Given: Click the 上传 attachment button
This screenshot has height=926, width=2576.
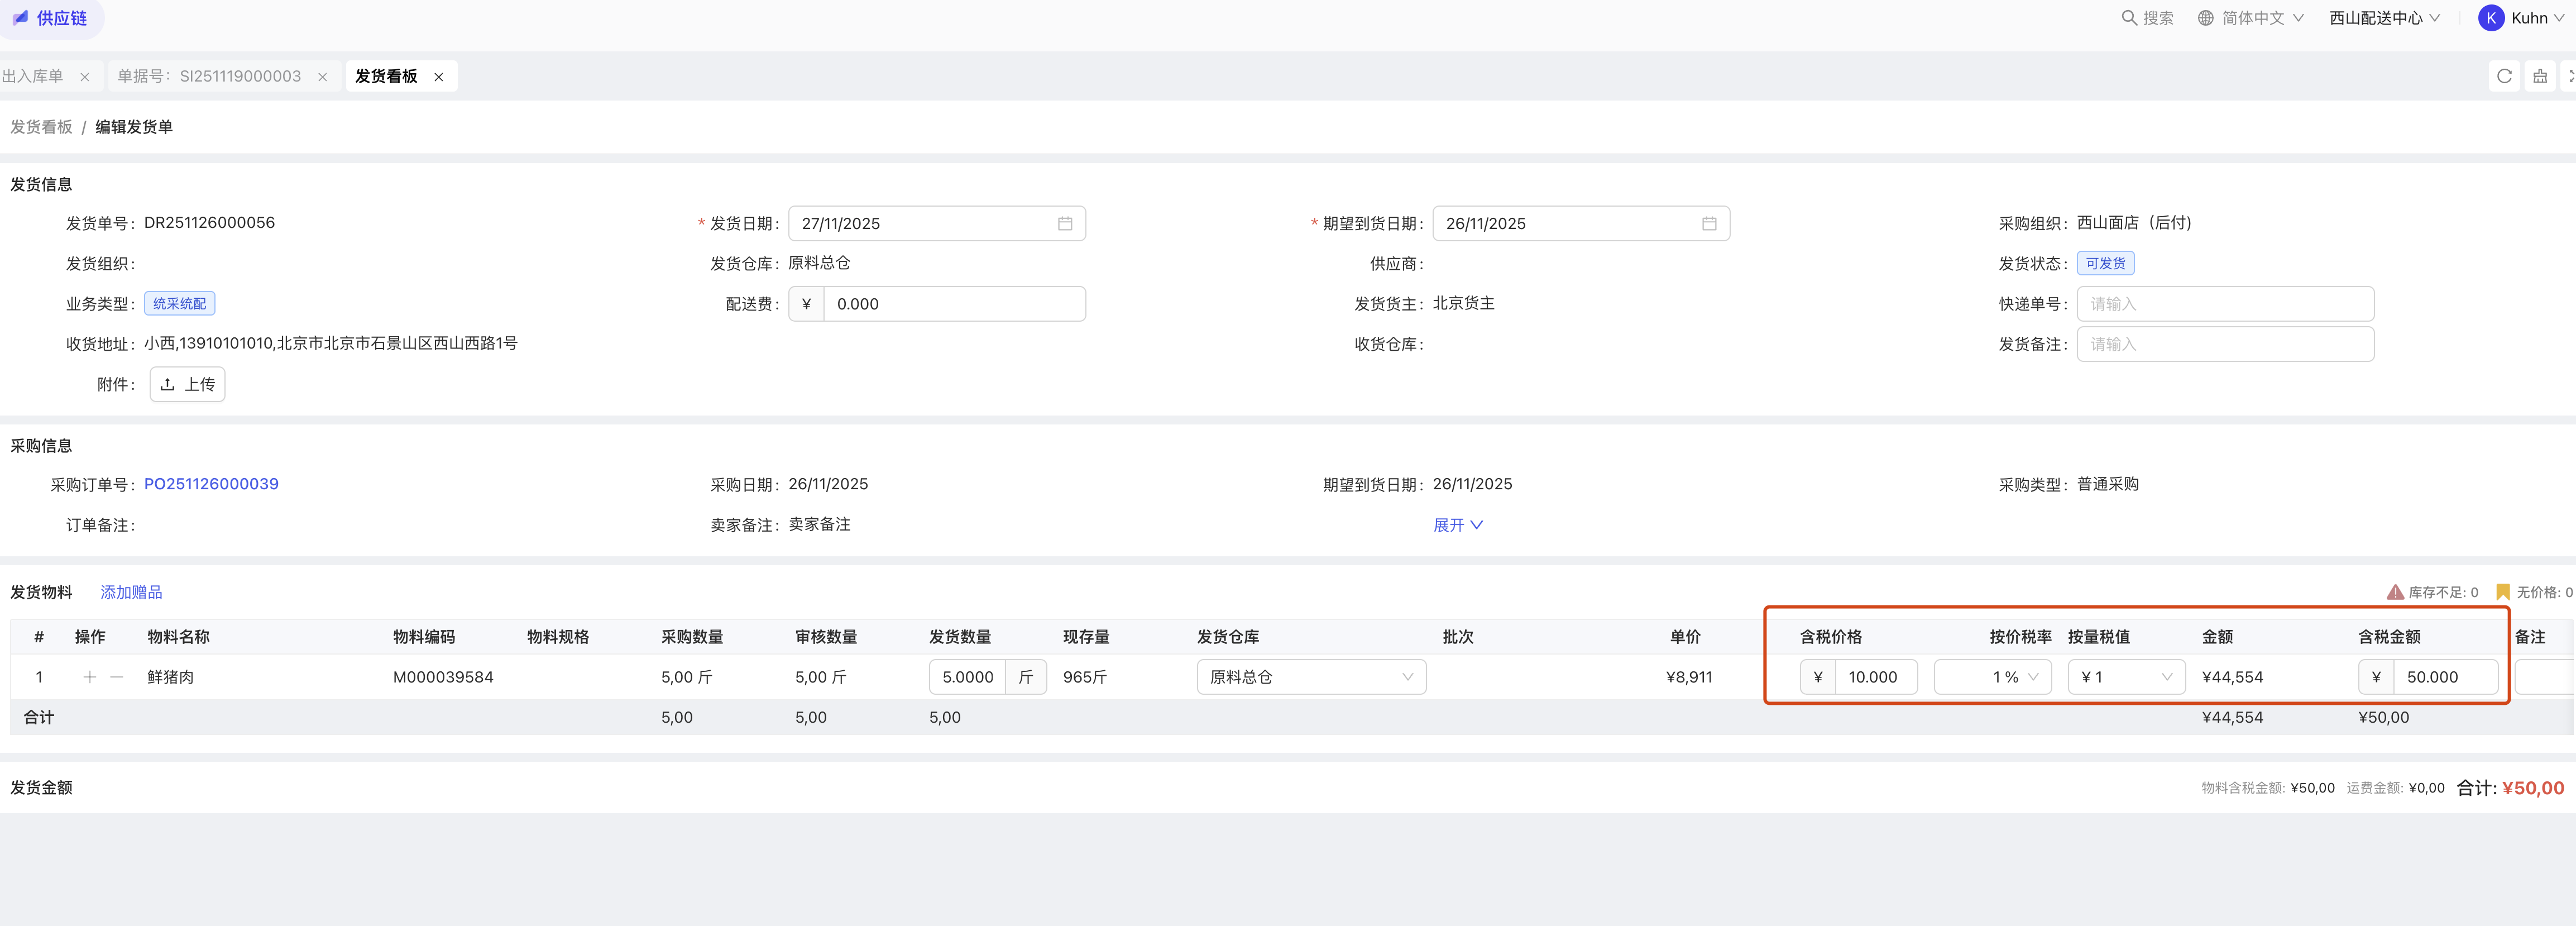Looking at the screenshot, I should click(187, 384).
